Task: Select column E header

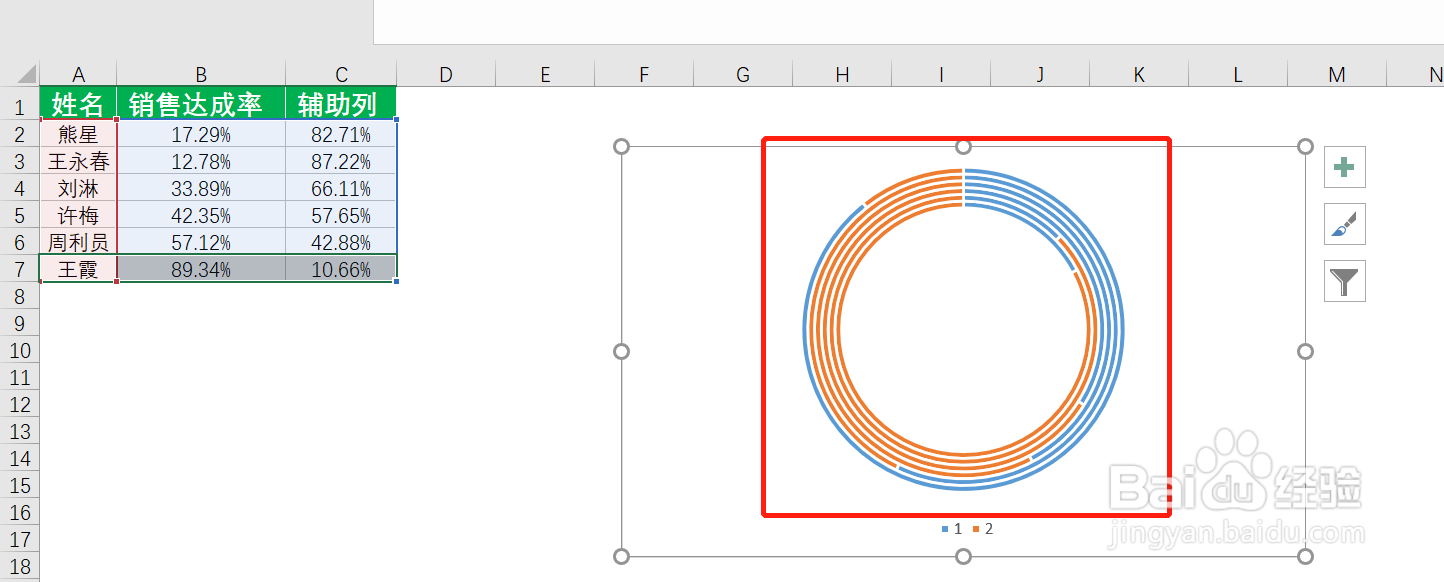Action: pos(545,74)
